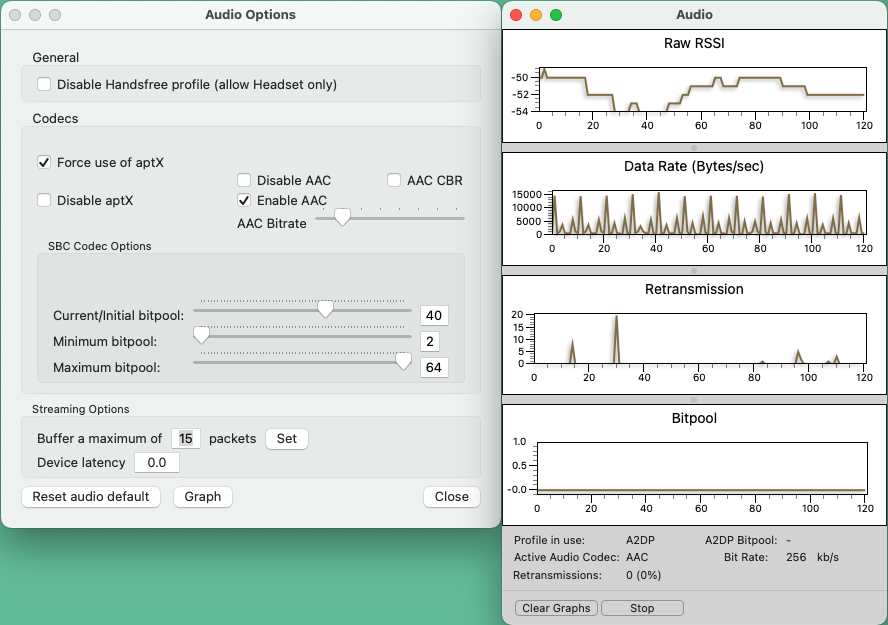Click the "packets" label

(233, 439)
